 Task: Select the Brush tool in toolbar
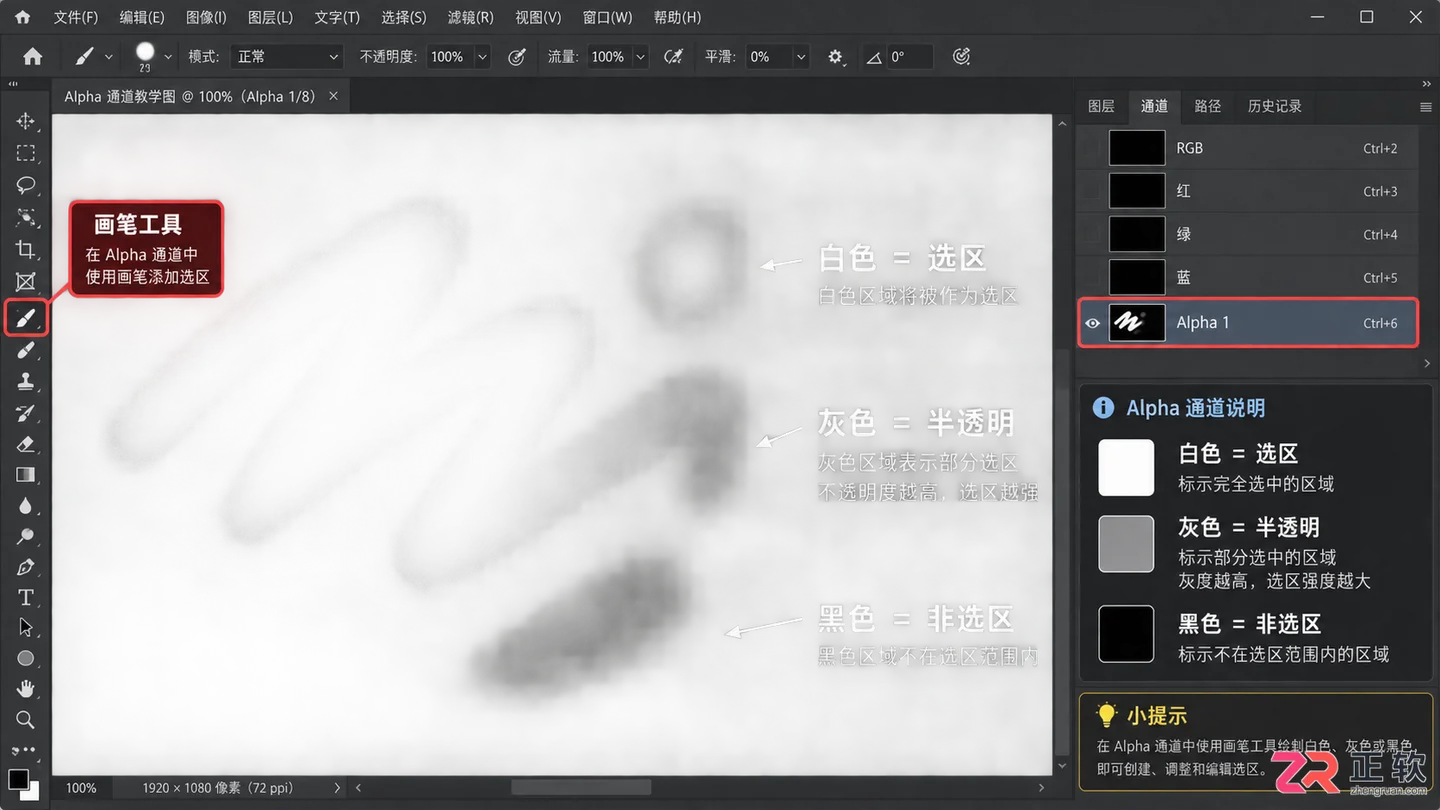(x=25, y=319)
